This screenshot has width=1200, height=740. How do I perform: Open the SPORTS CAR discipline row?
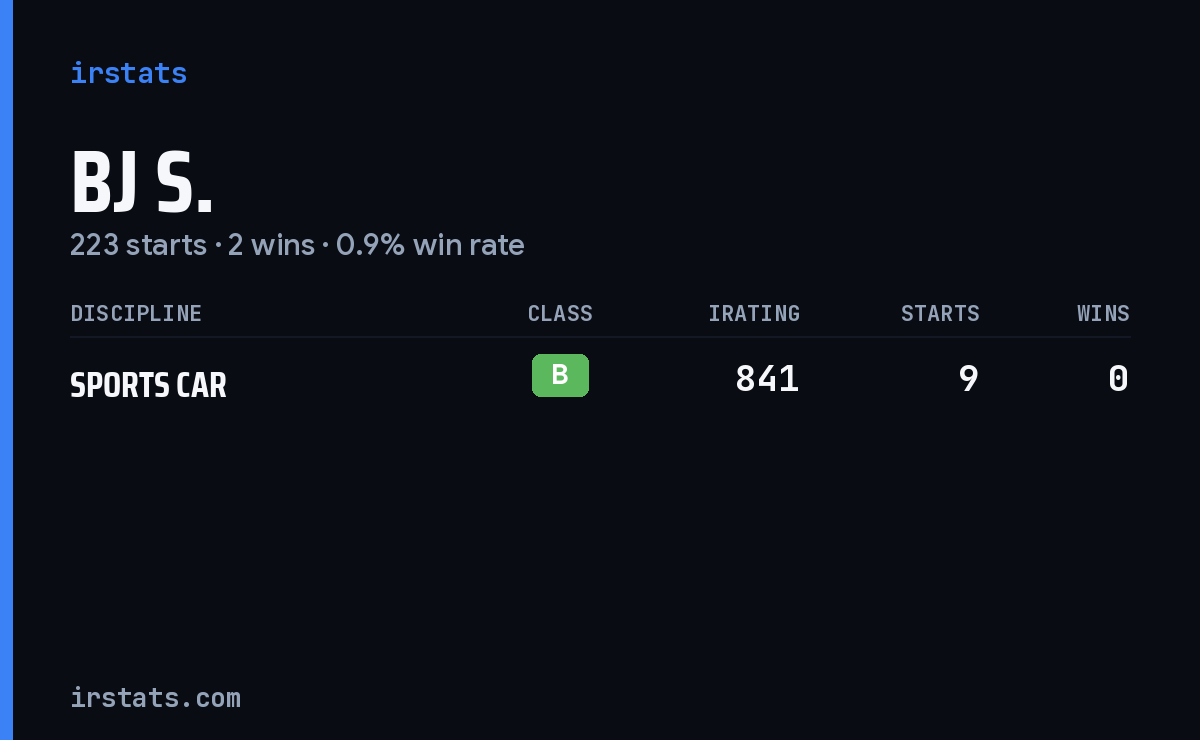pos(600,380)
